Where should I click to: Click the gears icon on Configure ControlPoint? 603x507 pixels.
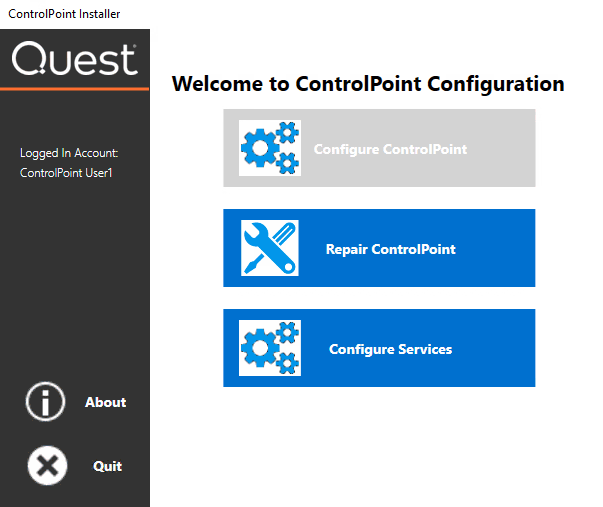[270, 148]
